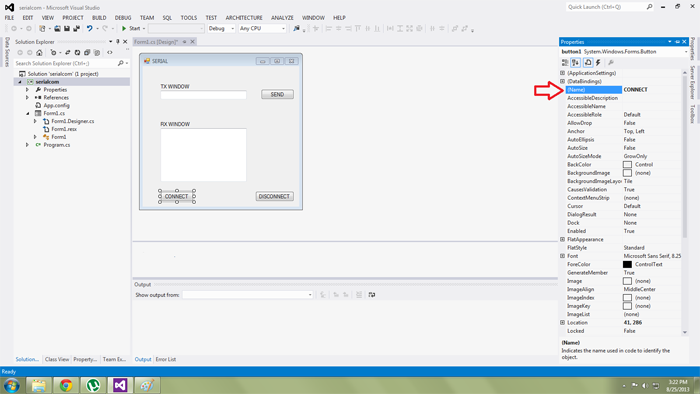The width and height of the screenshot is (700, 394).
Task: Select Form1.resx in Solution Explorer
Action: click(64, 129)
